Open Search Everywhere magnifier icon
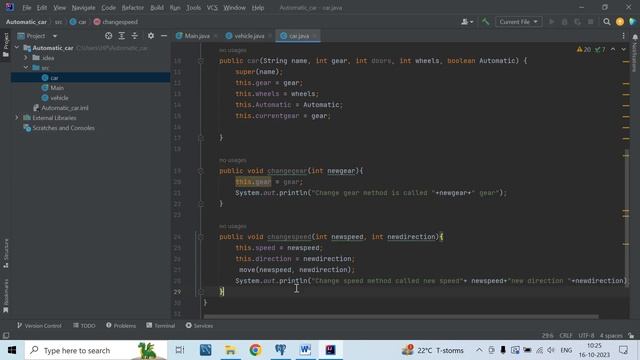Screen dimensions: 640x360 607,22
